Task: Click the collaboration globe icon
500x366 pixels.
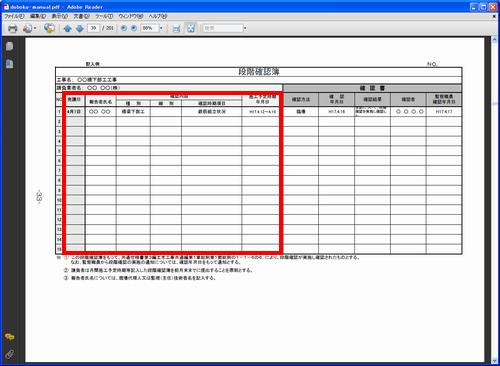Action: (49, 28)
